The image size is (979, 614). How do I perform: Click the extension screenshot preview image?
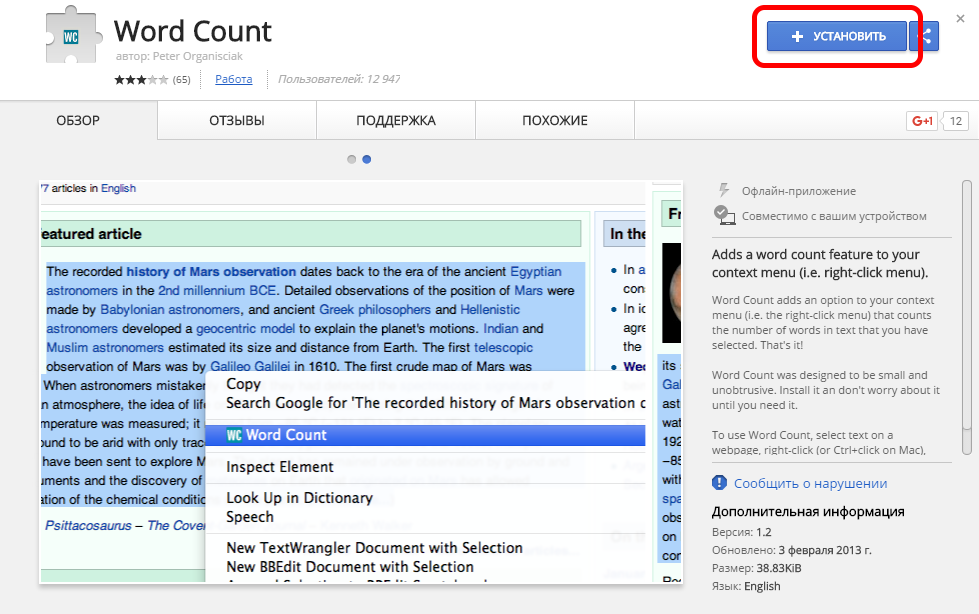click(x=361, y=382)
